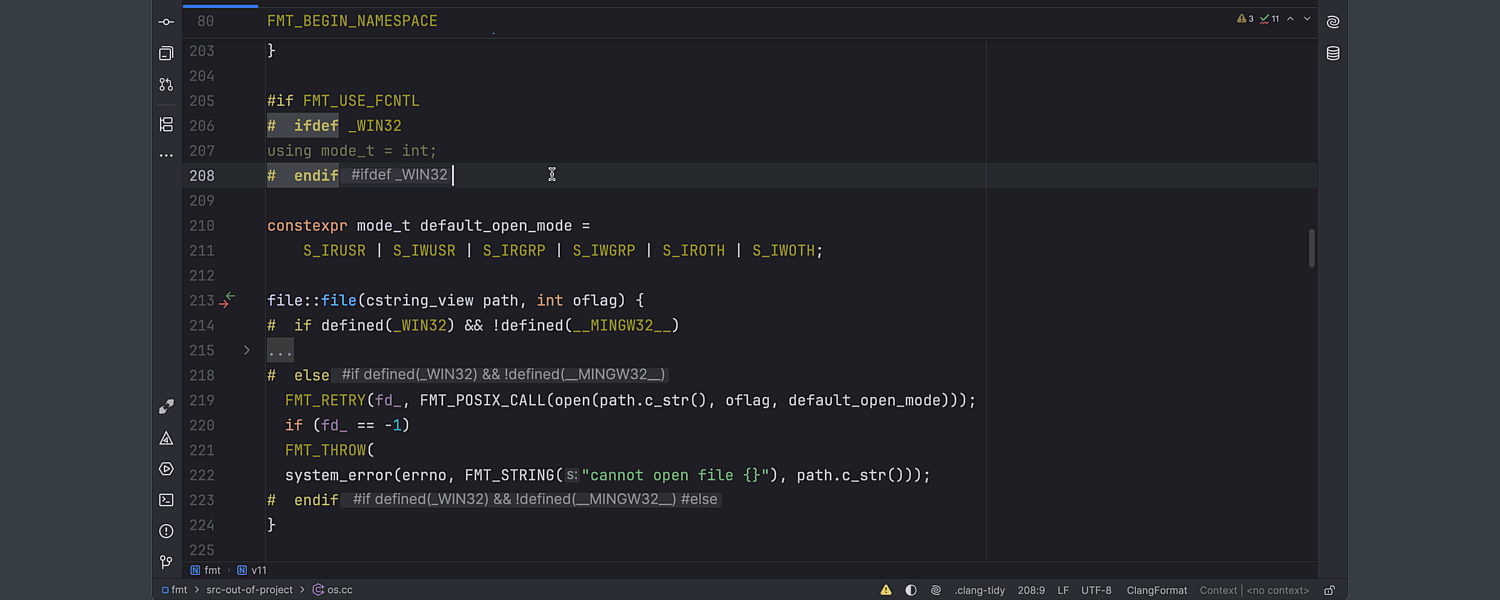
Task: Open the Database tool window
Action: [1332, 52]
